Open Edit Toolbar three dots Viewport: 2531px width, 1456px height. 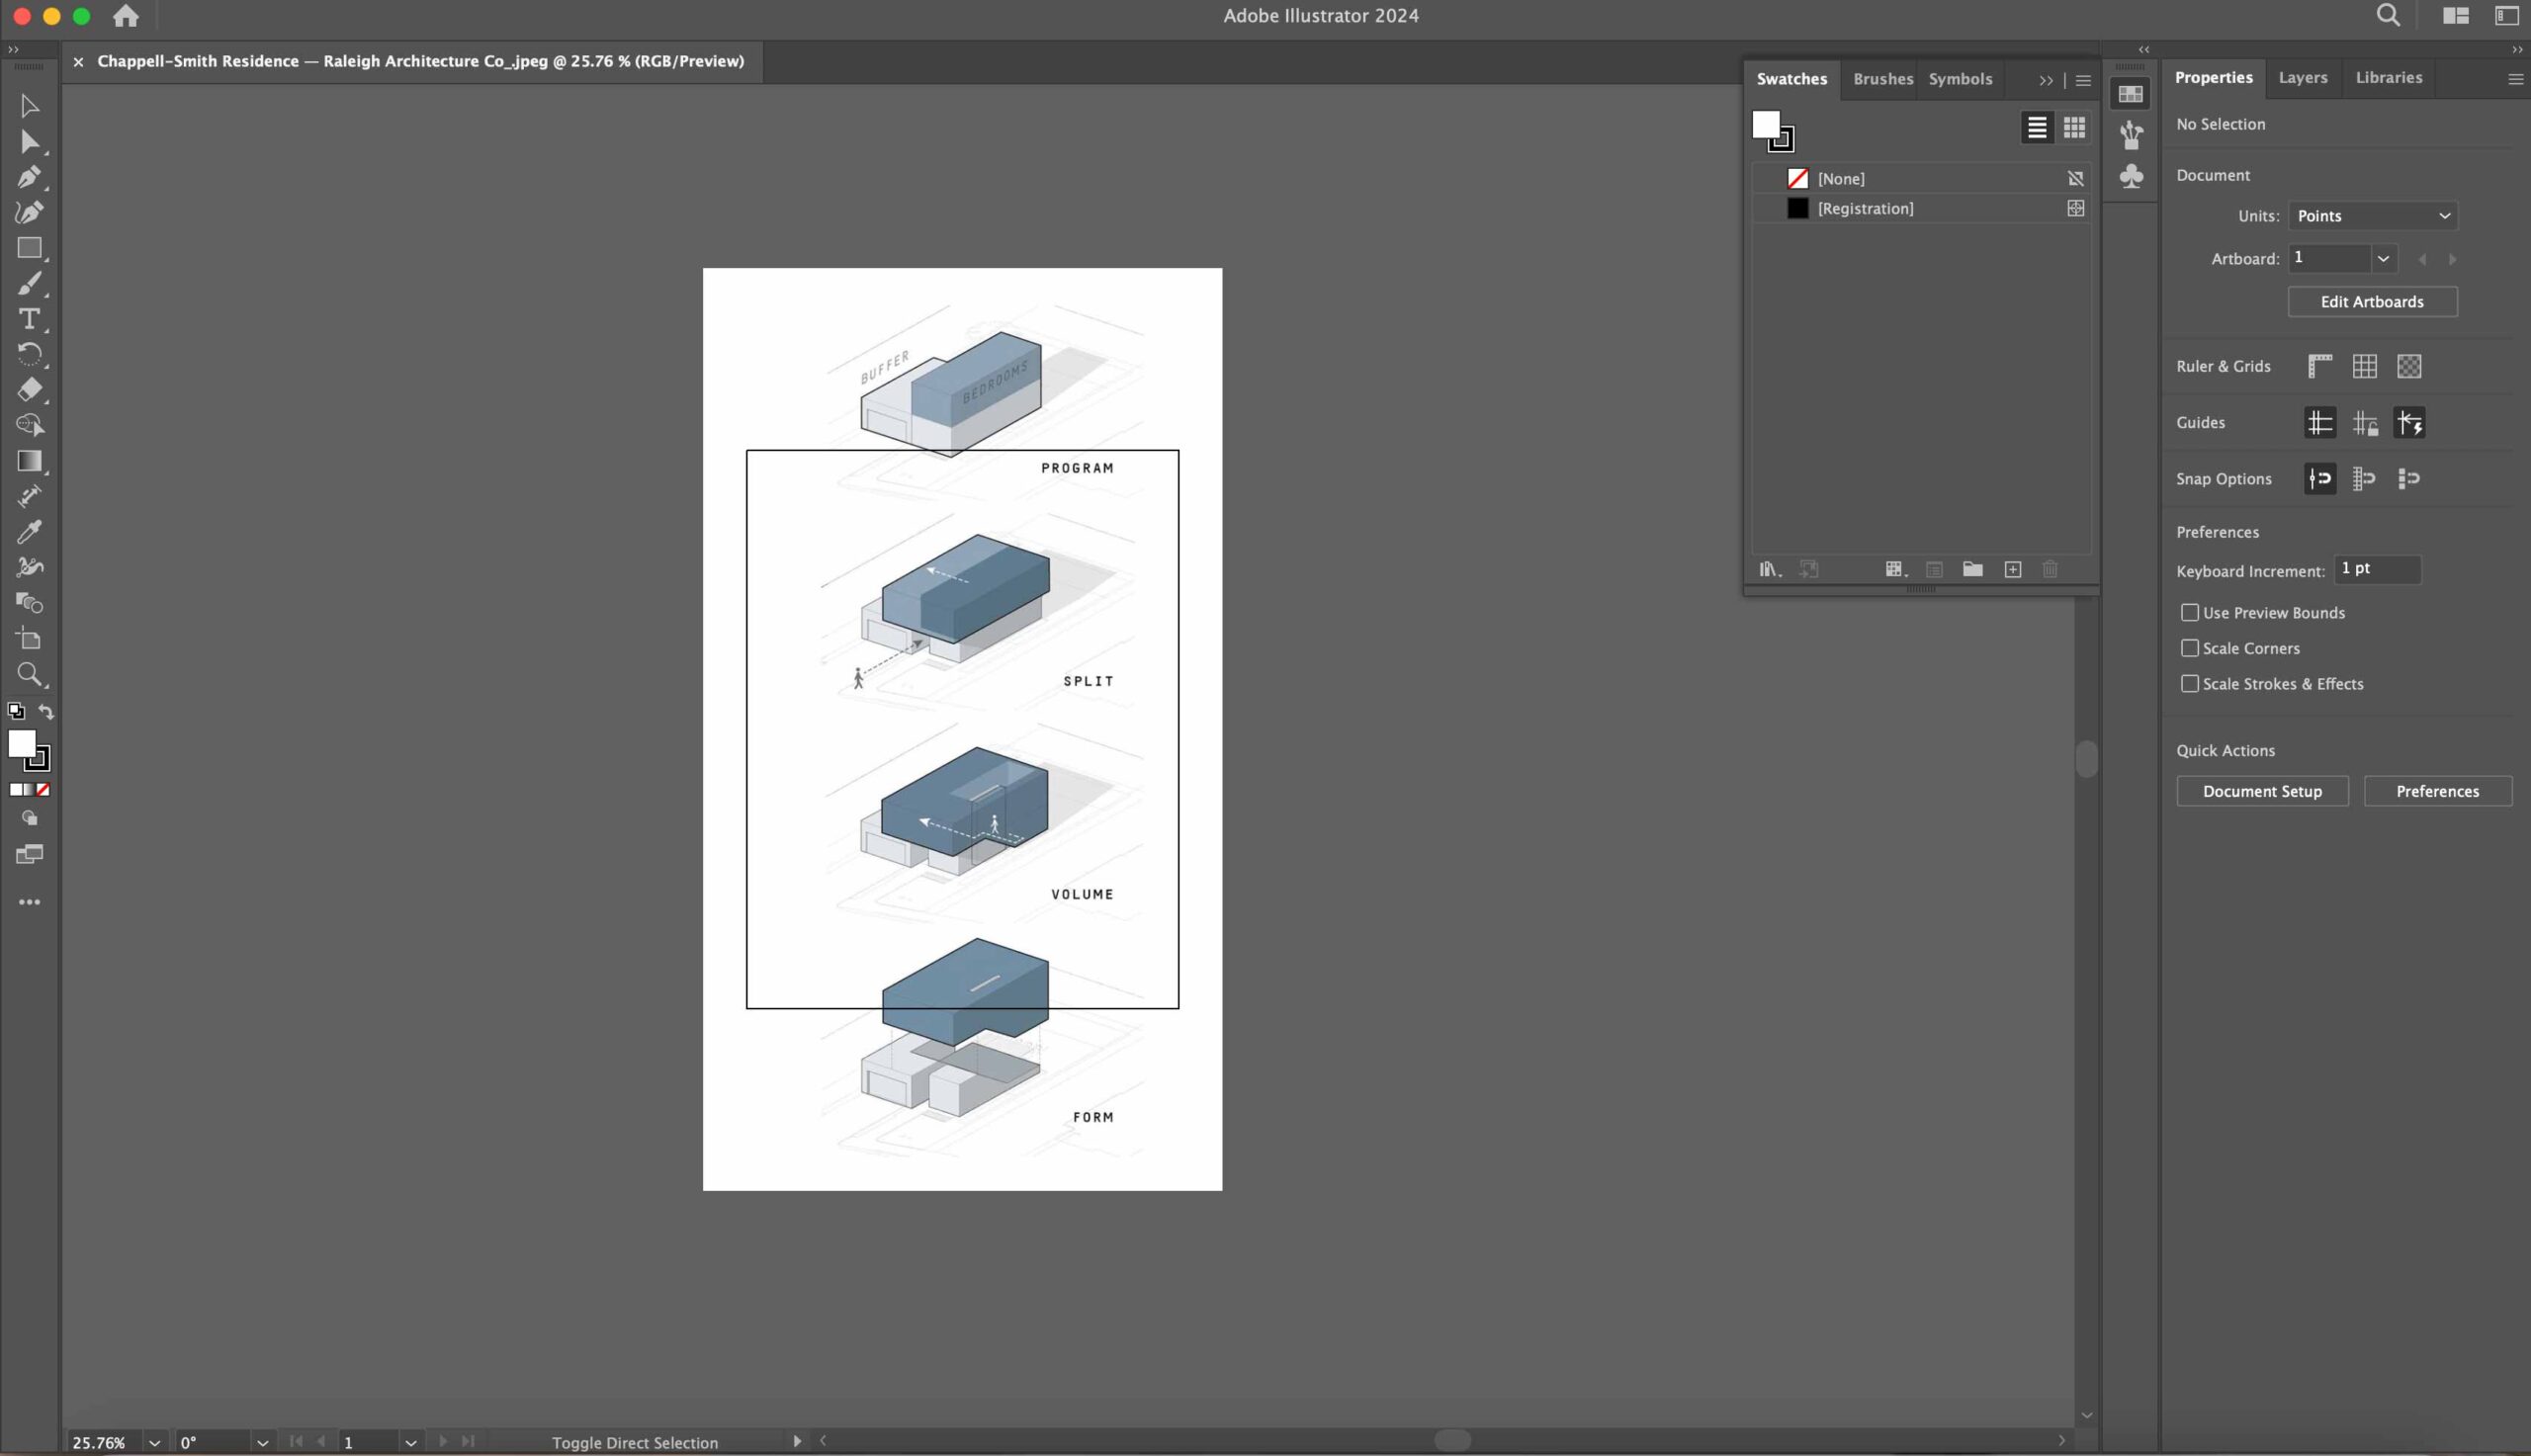[29, 902]
